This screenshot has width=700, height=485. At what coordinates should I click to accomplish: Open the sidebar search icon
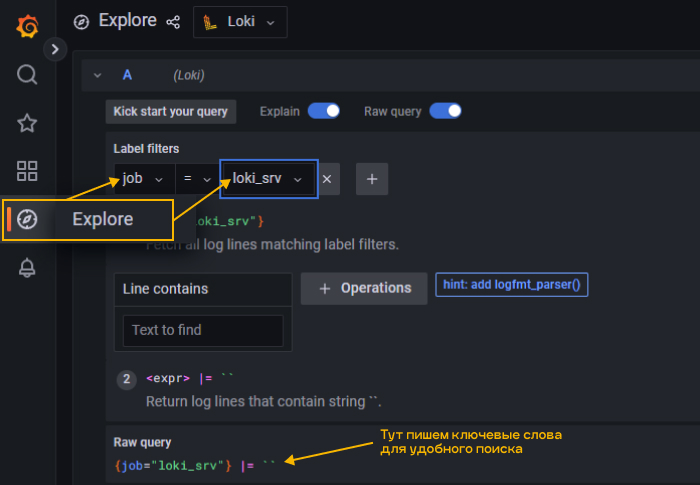[27, 75]
